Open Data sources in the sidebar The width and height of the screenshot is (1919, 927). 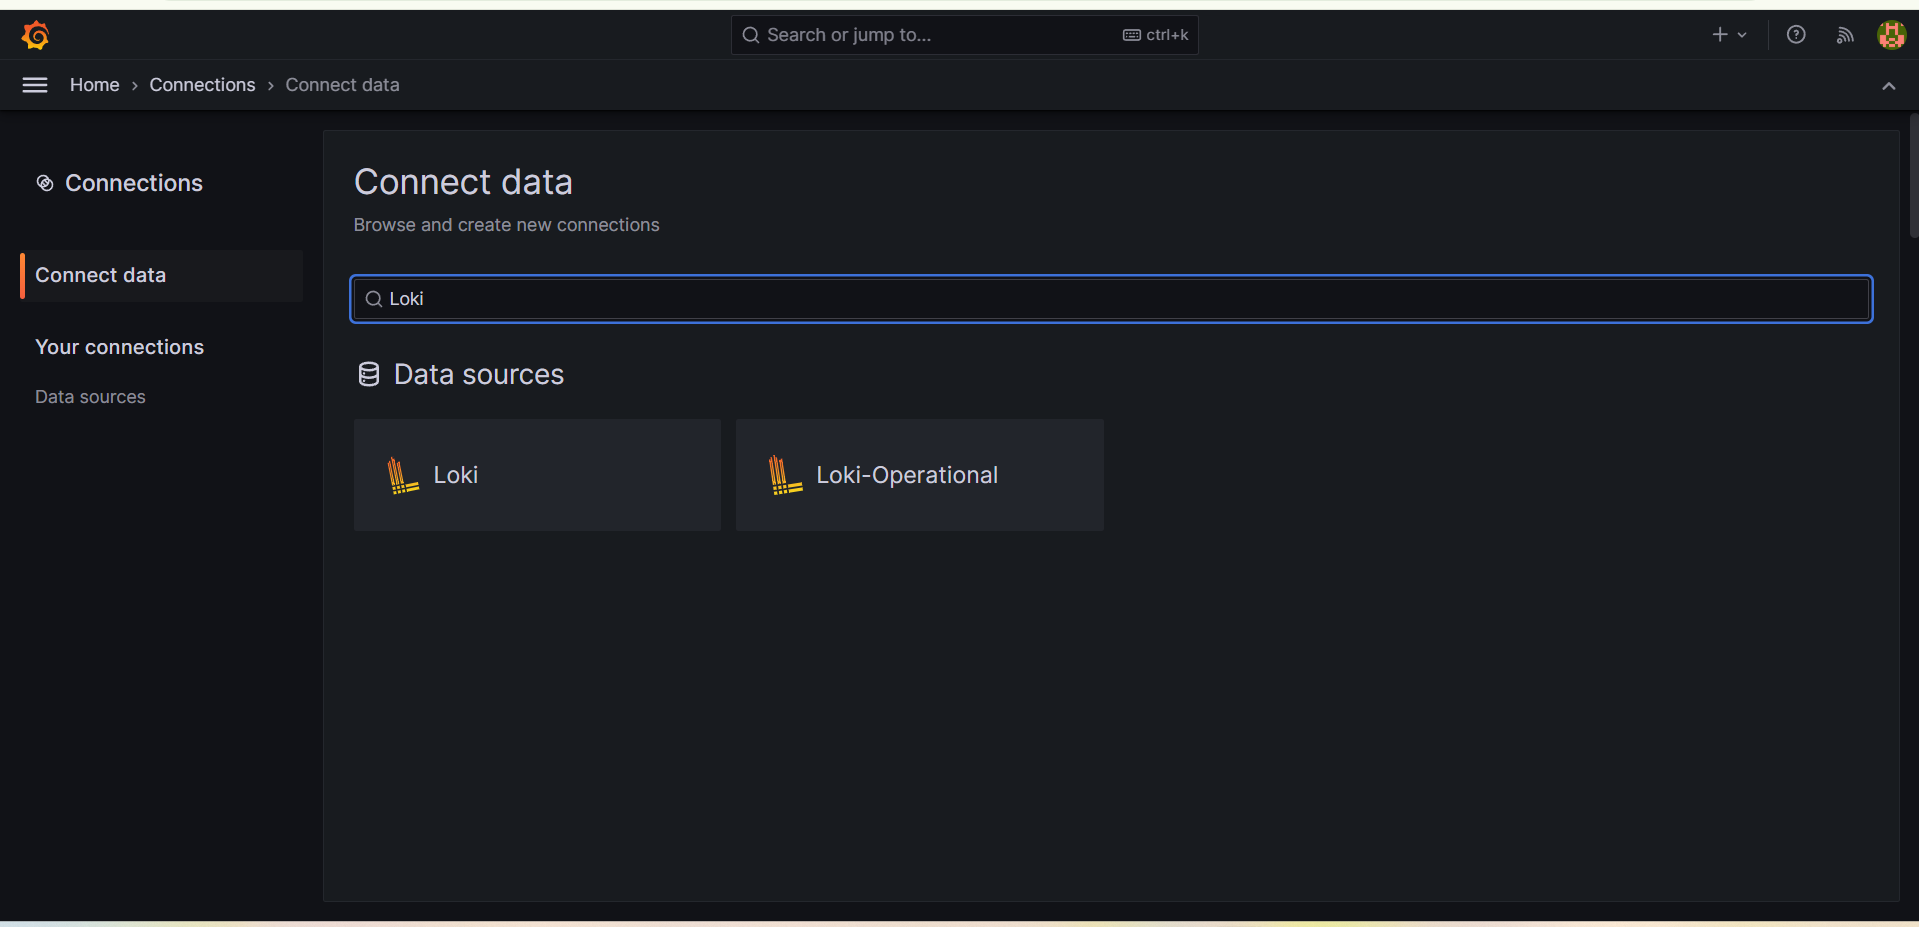click(90, 397)
